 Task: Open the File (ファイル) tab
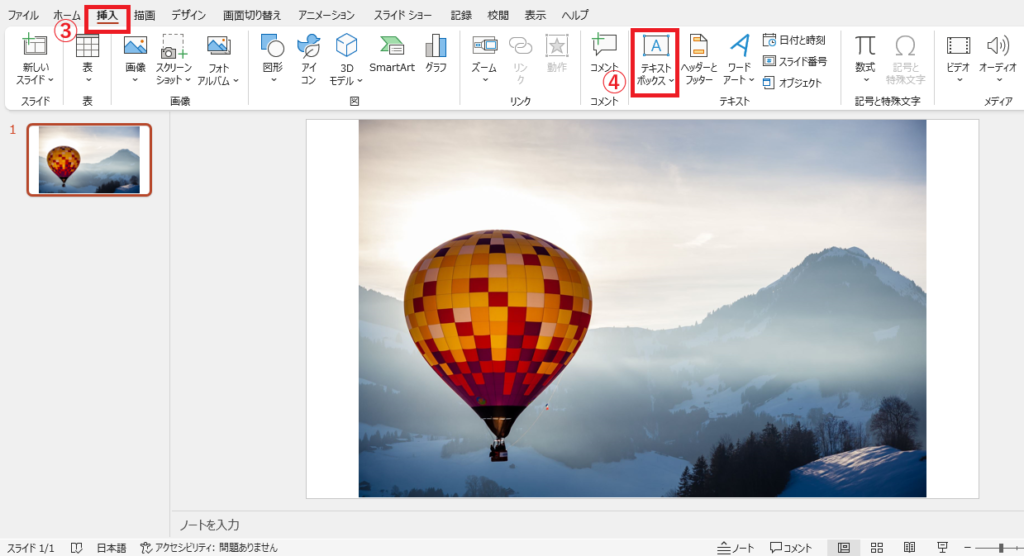23,15
